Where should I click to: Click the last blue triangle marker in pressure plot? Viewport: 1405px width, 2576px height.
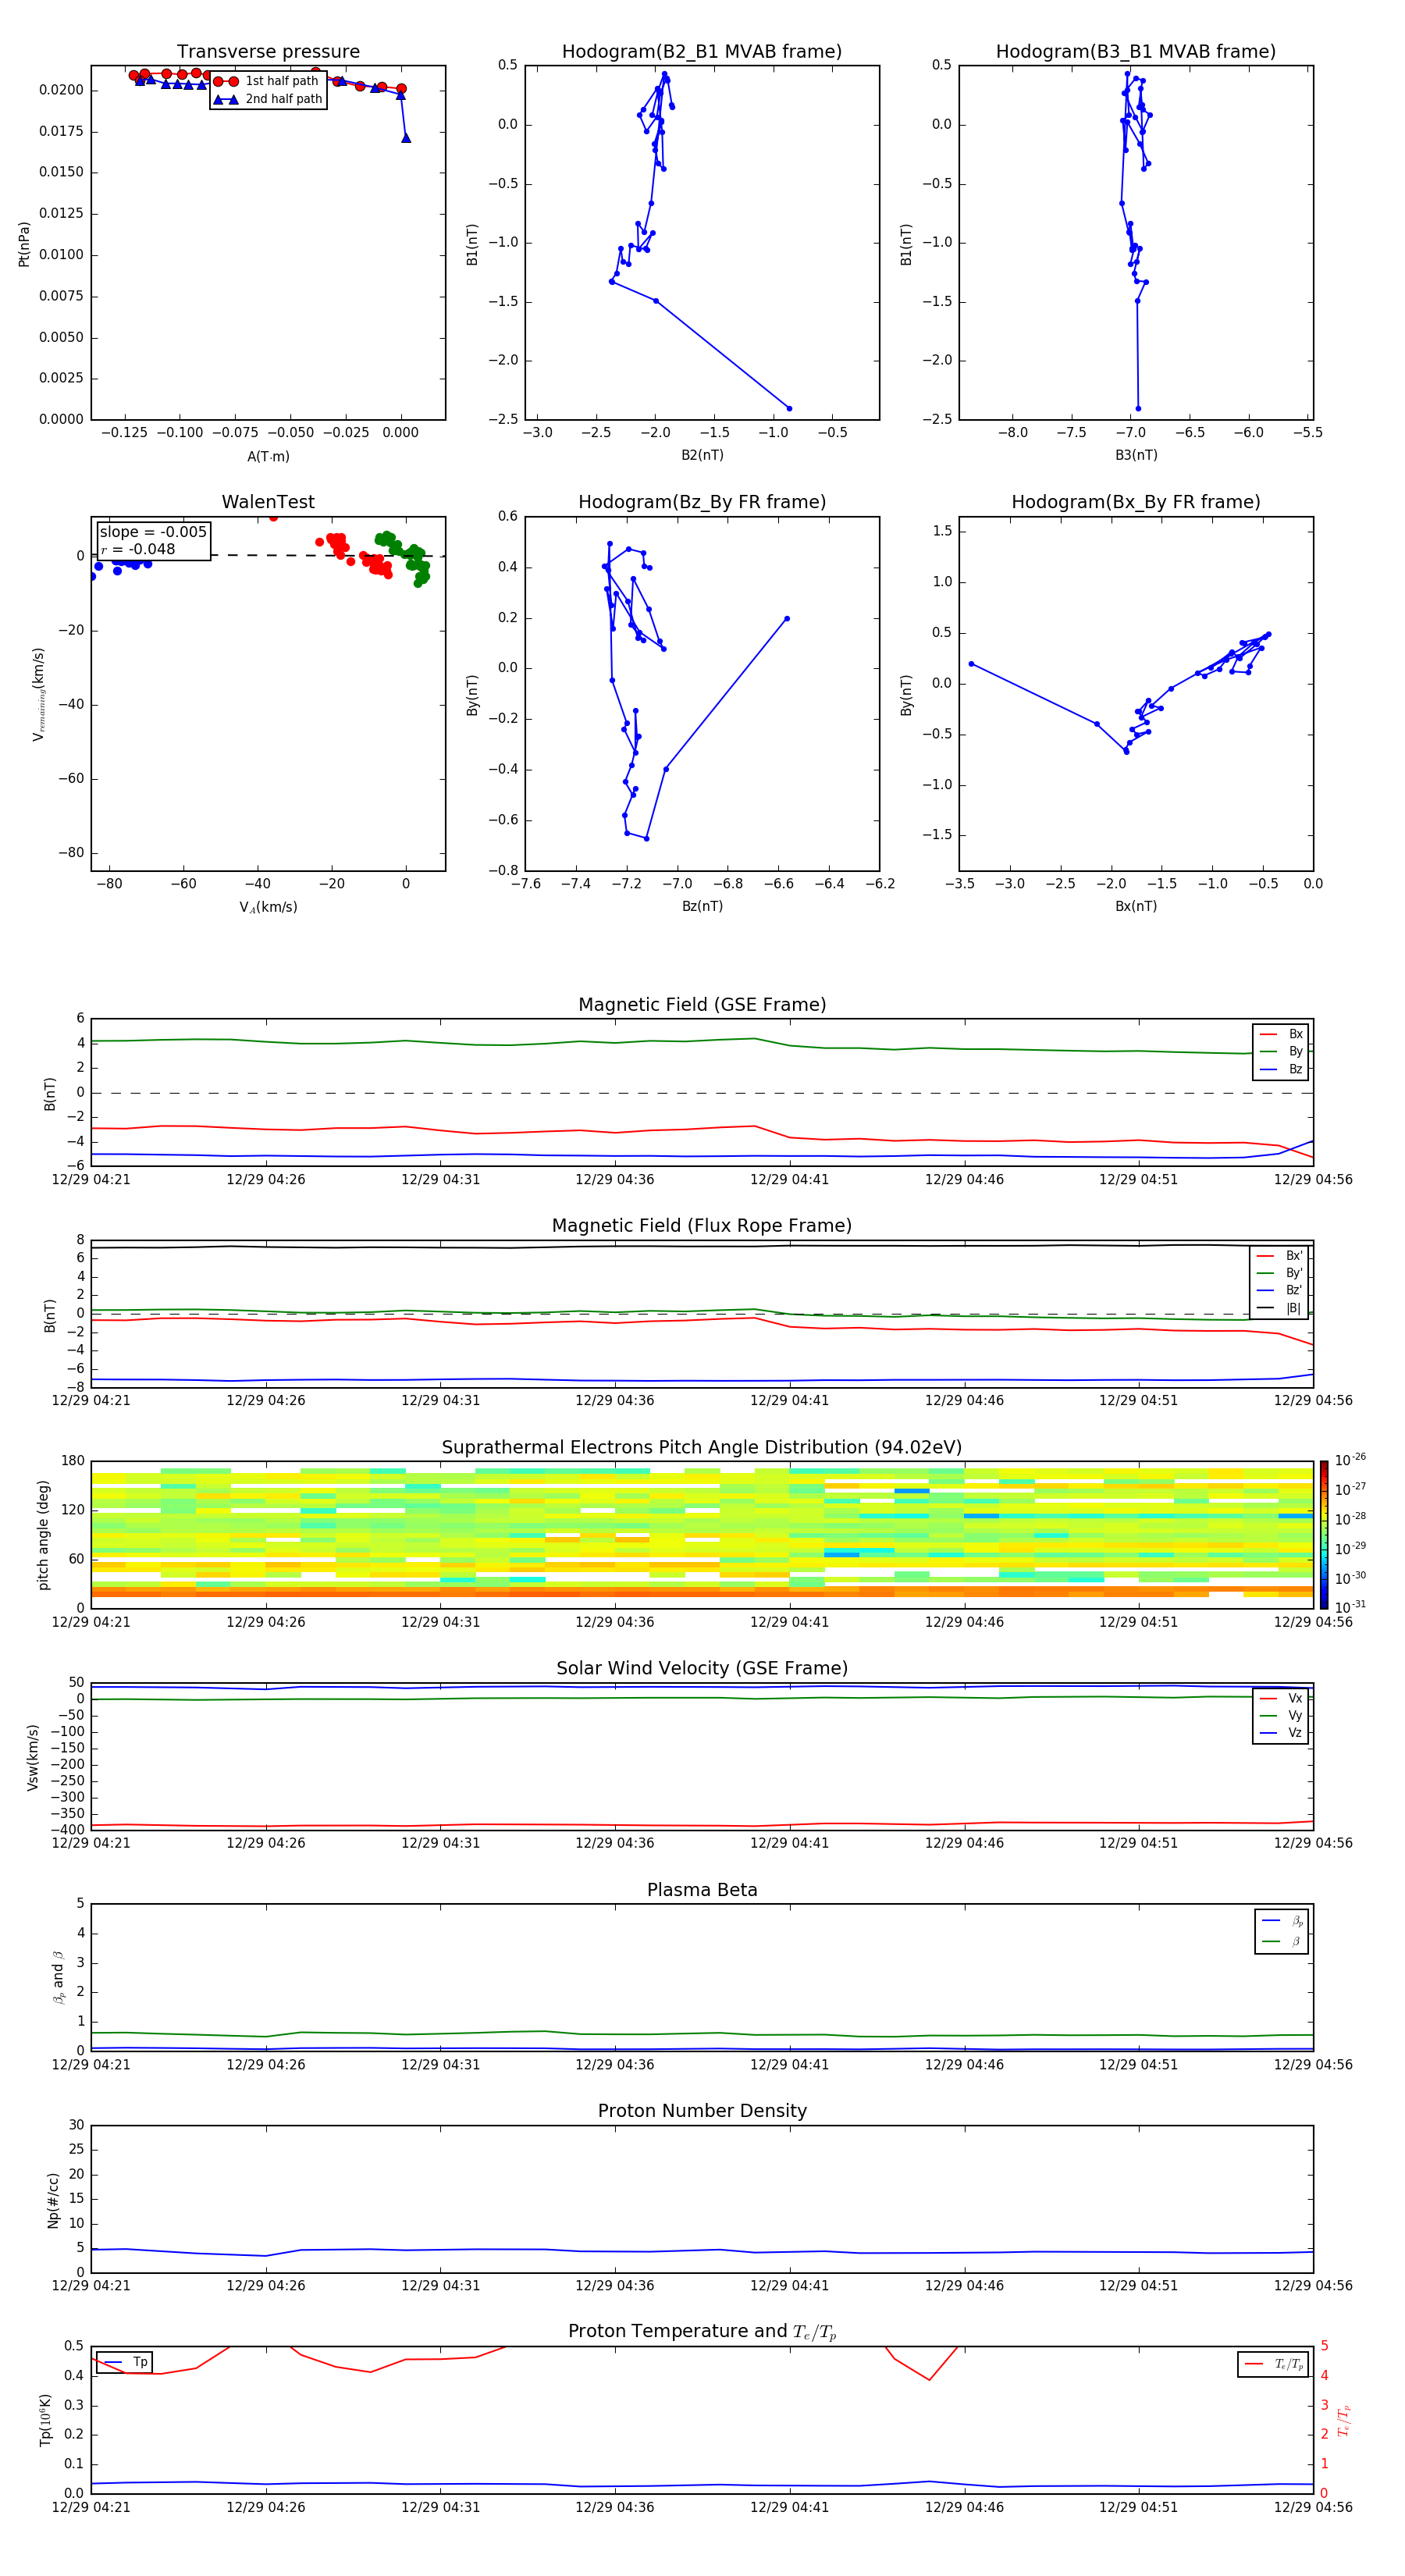(406, 137)
